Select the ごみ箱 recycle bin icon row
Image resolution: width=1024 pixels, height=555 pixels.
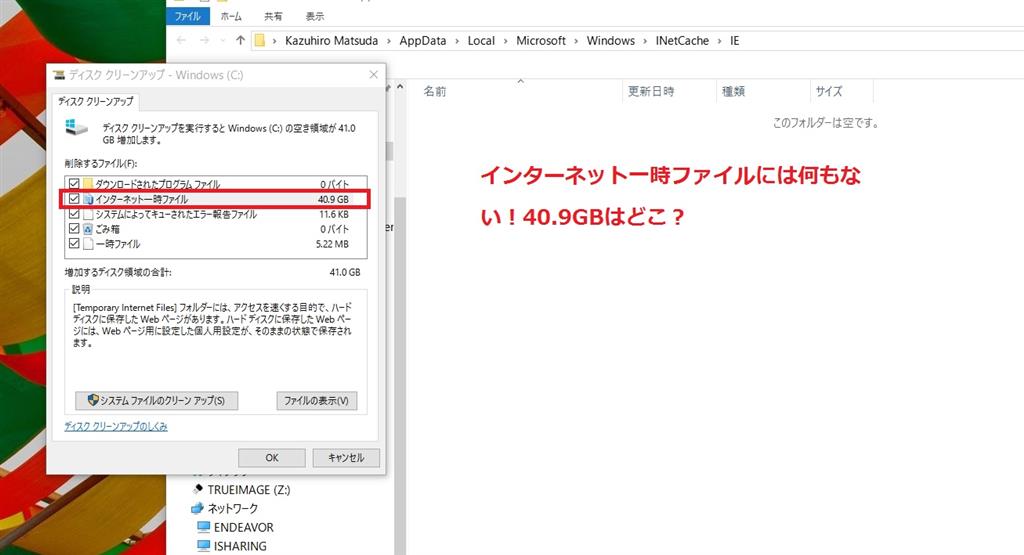[x=88, y=229]
